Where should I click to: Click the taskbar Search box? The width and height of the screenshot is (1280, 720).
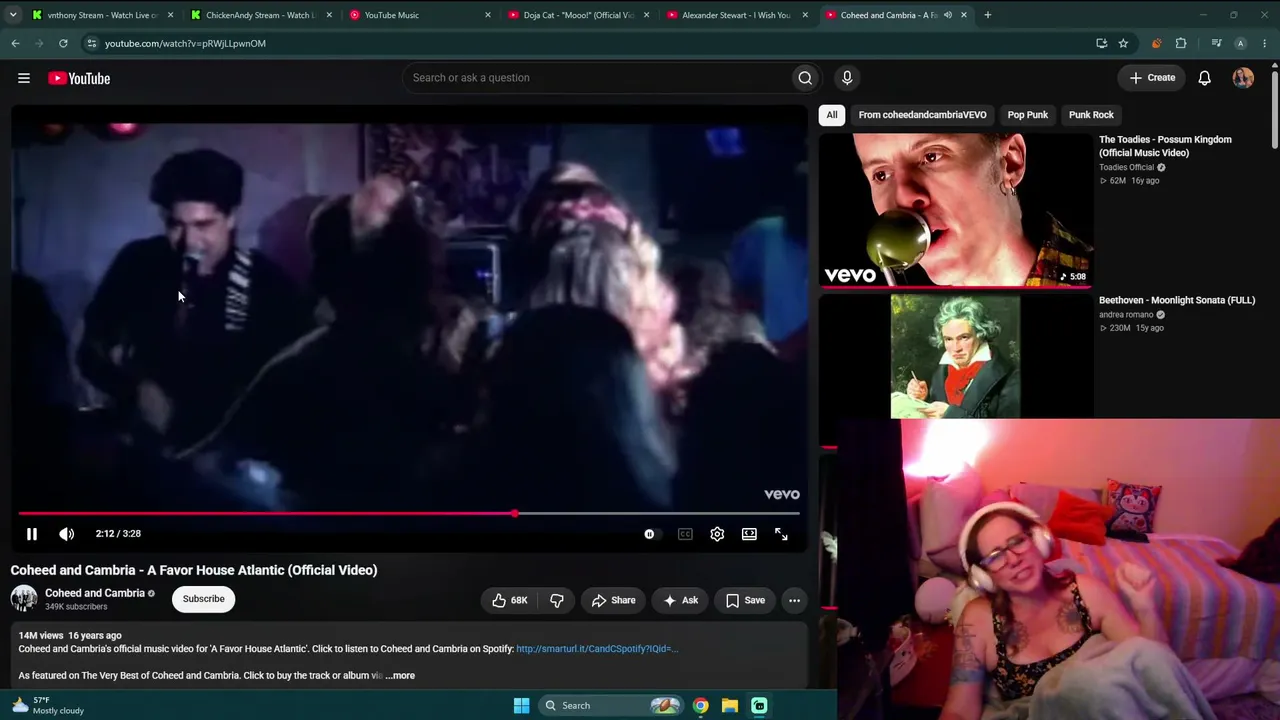(x=612, y=706)
